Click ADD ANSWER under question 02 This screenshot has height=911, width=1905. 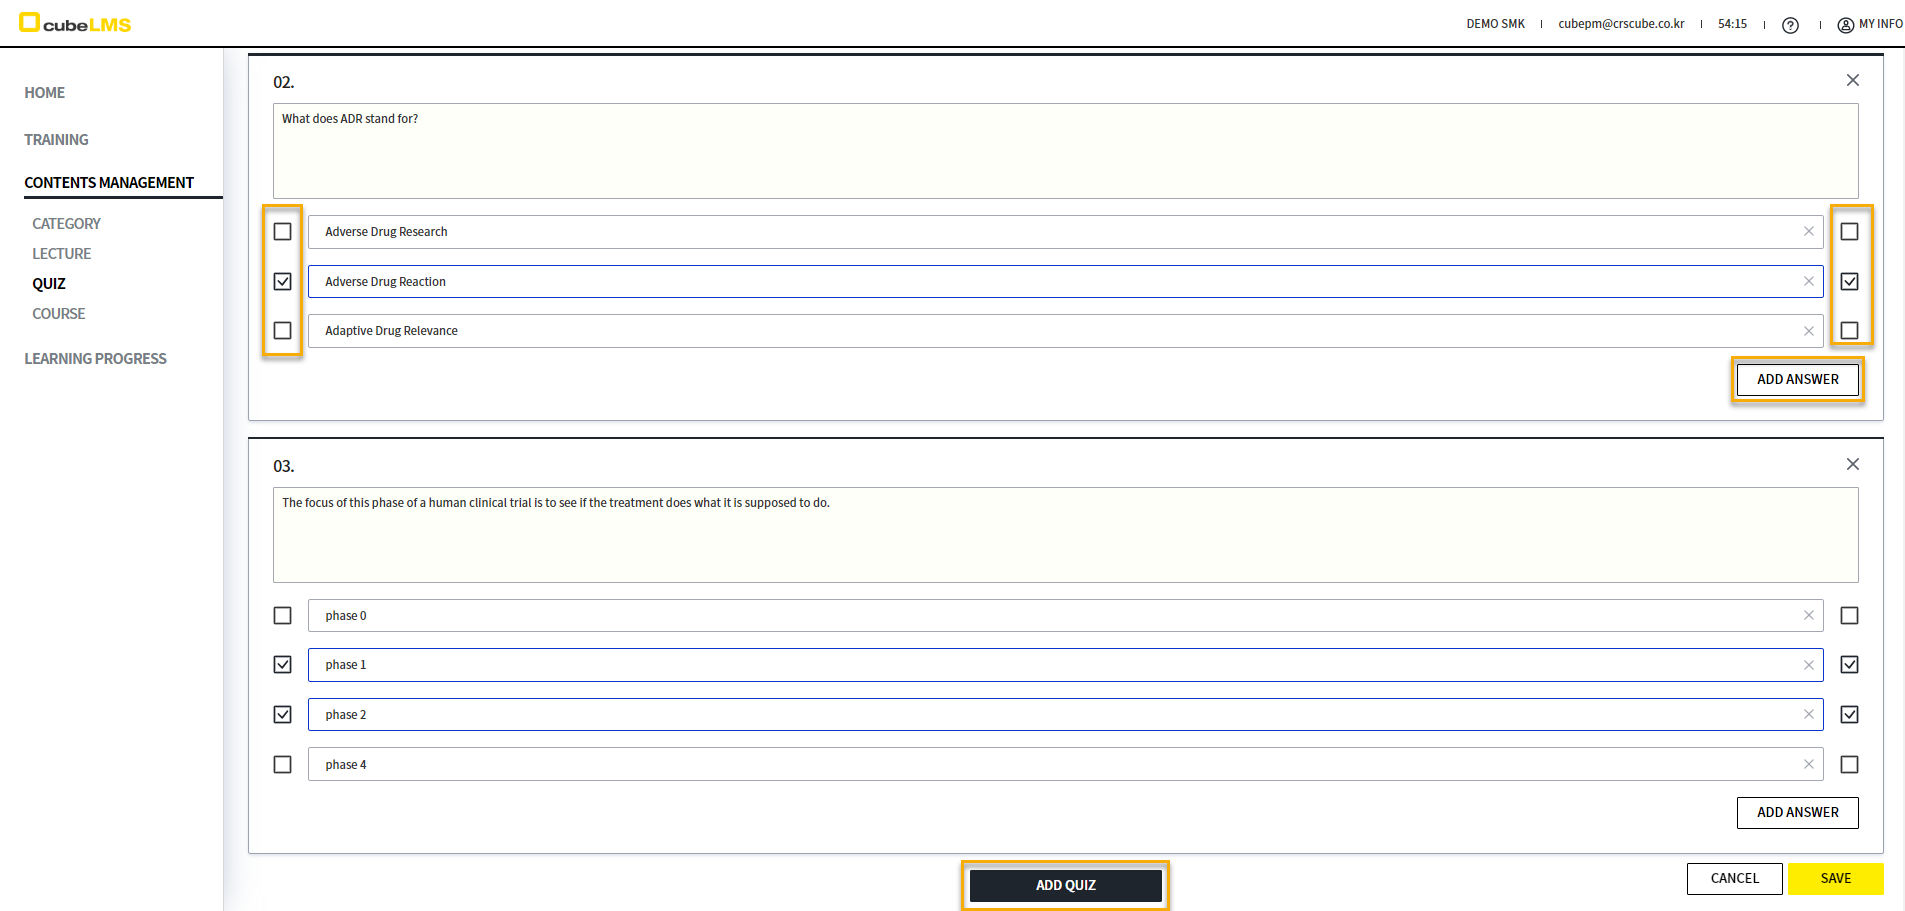click(x=1797, y=380)
